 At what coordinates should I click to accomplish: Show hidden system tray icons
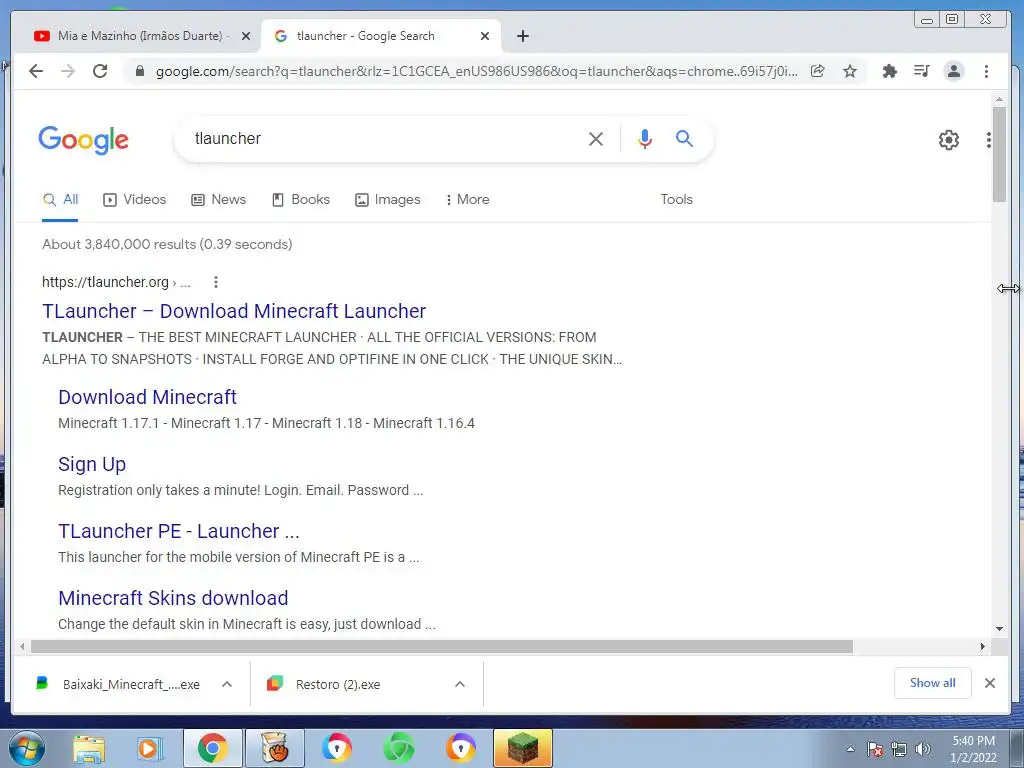pos(850,749)
